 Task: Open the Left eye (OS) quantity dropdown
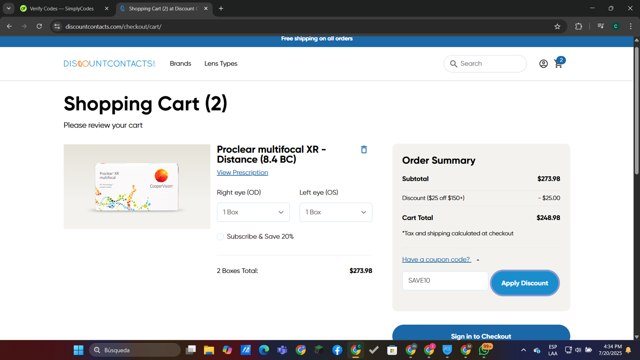pos(336,212)
